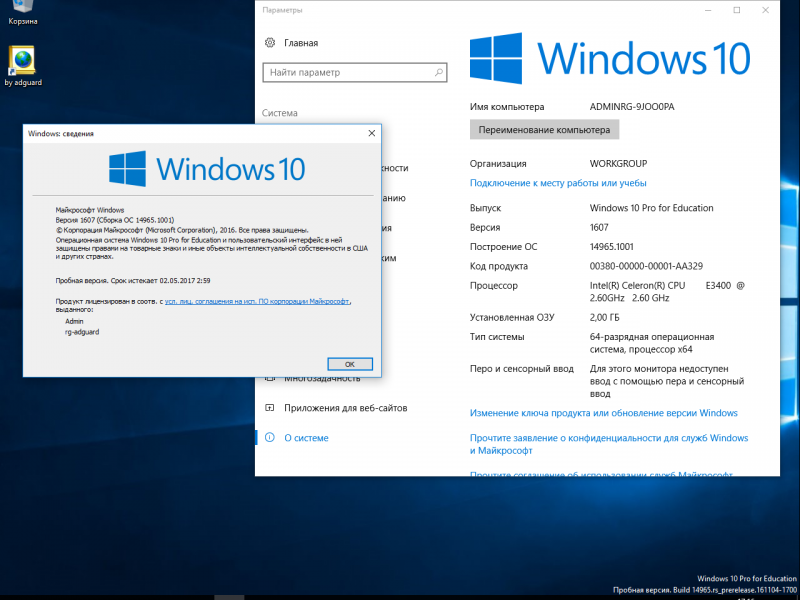Click 'Версия 1607 (Сборка ОС 14965.1001)' in dialog
The height and width of the screenshot is (600, 800).
click(115, 220)
